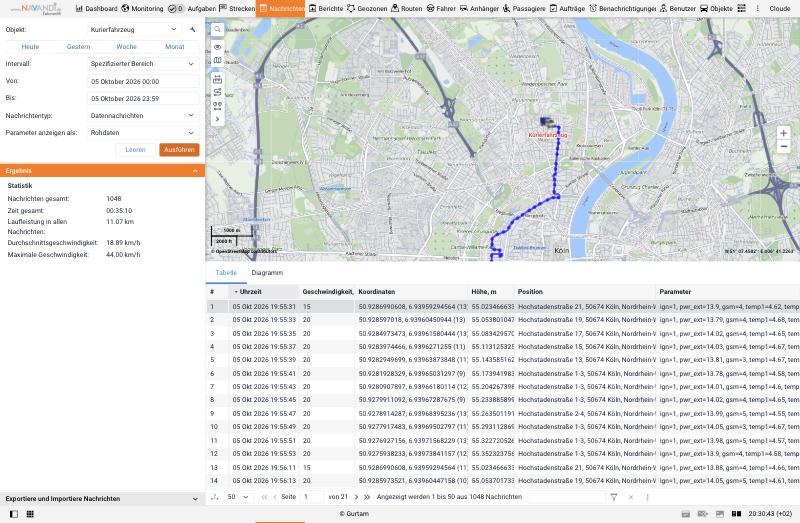Click the page number input field

312,496
